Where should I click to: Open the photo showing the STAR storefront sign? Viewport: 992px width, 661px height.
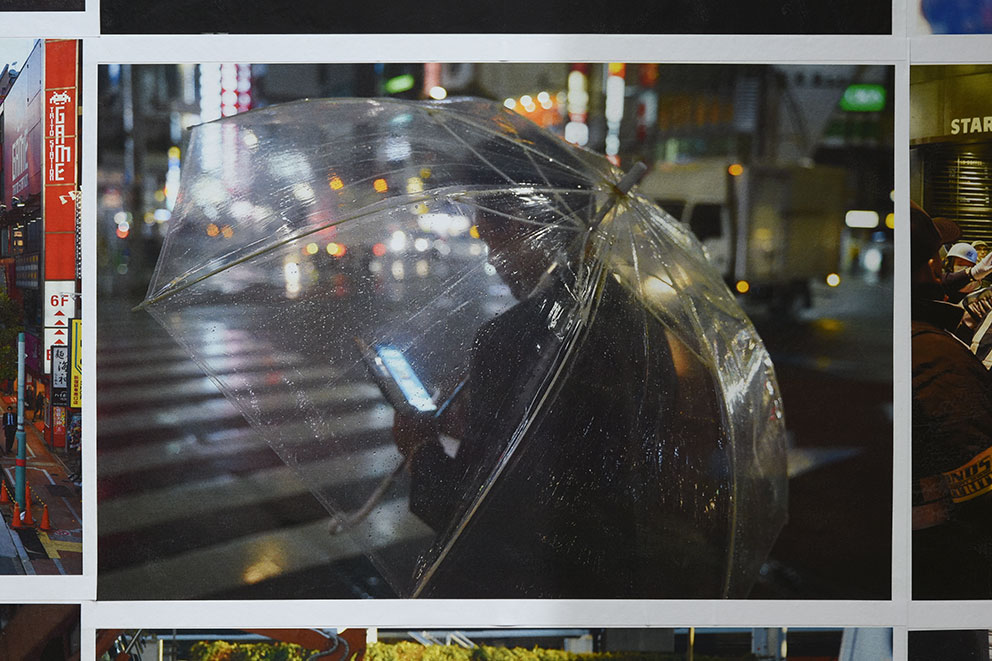(951, 331)
